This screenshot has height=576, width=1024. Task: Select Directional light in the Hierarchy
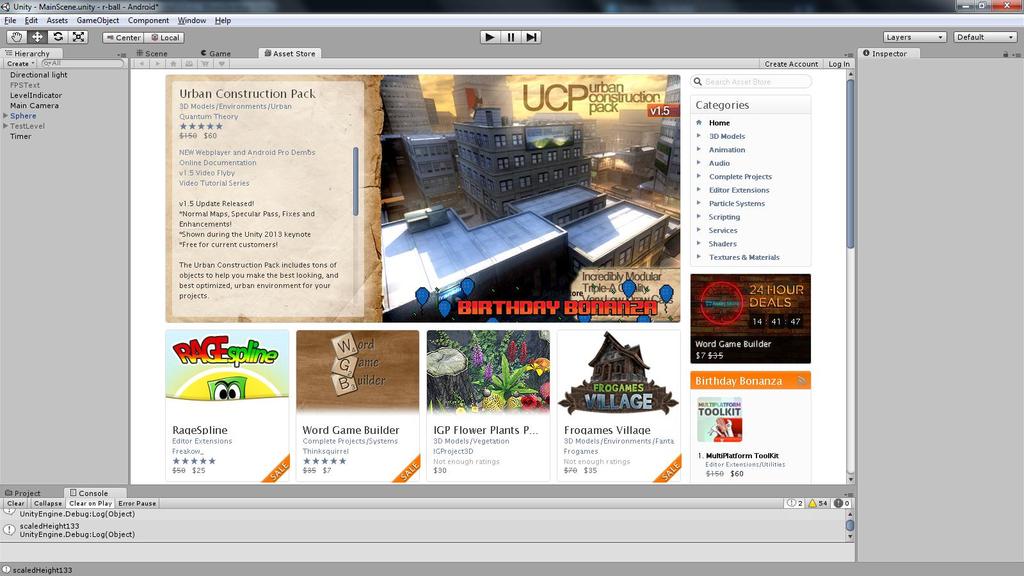pyautogui.click(x=39, y=74)
